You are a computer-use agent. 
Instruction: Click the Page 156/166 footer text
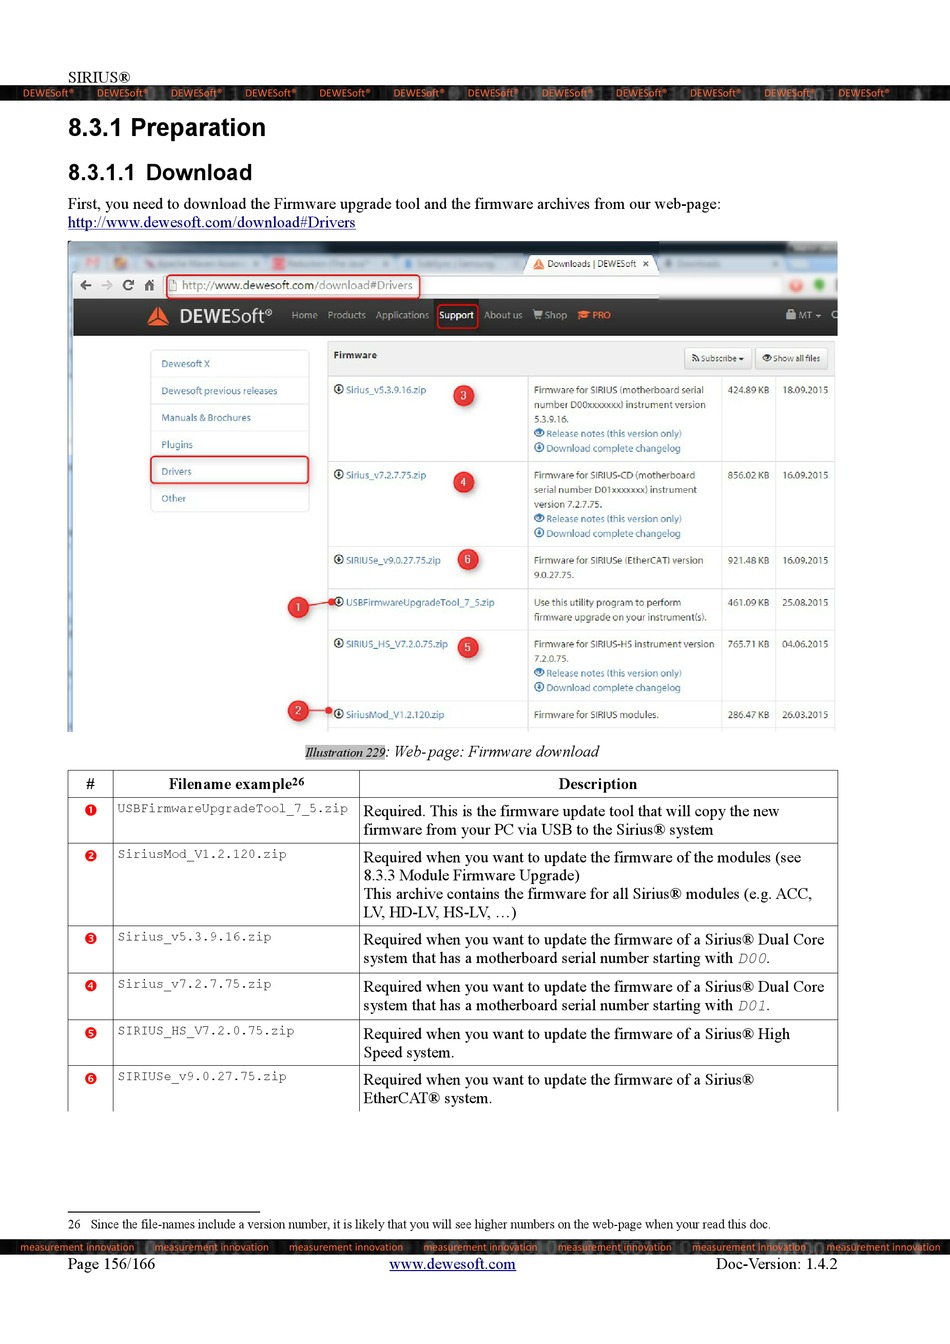pyautogui.click(x=111, y=1264)
